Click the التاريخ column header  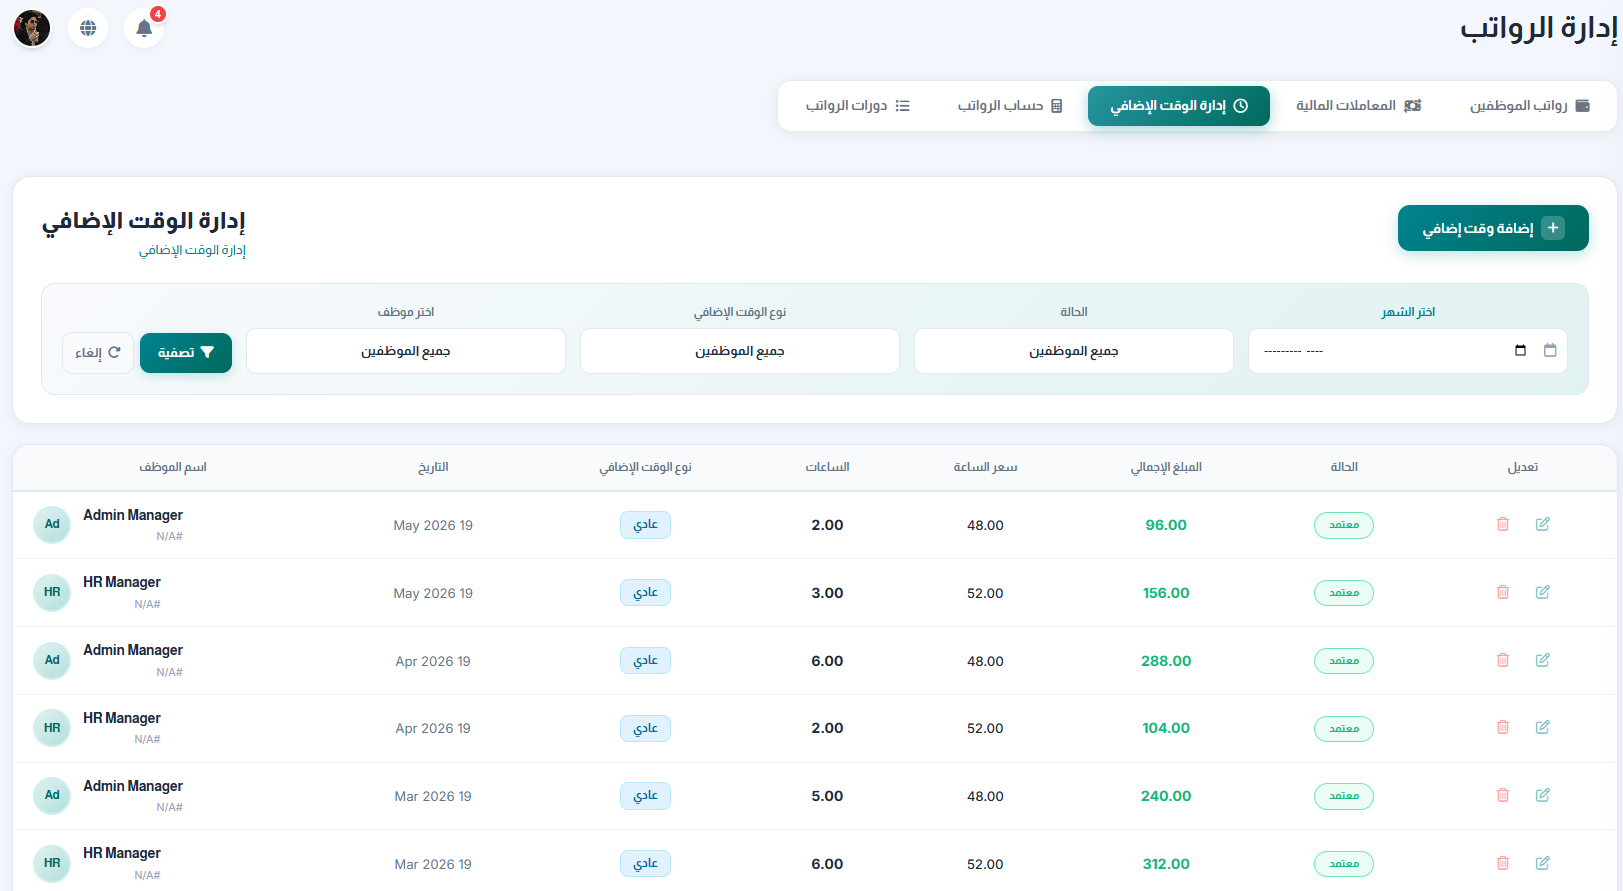[x=433, y=467]
